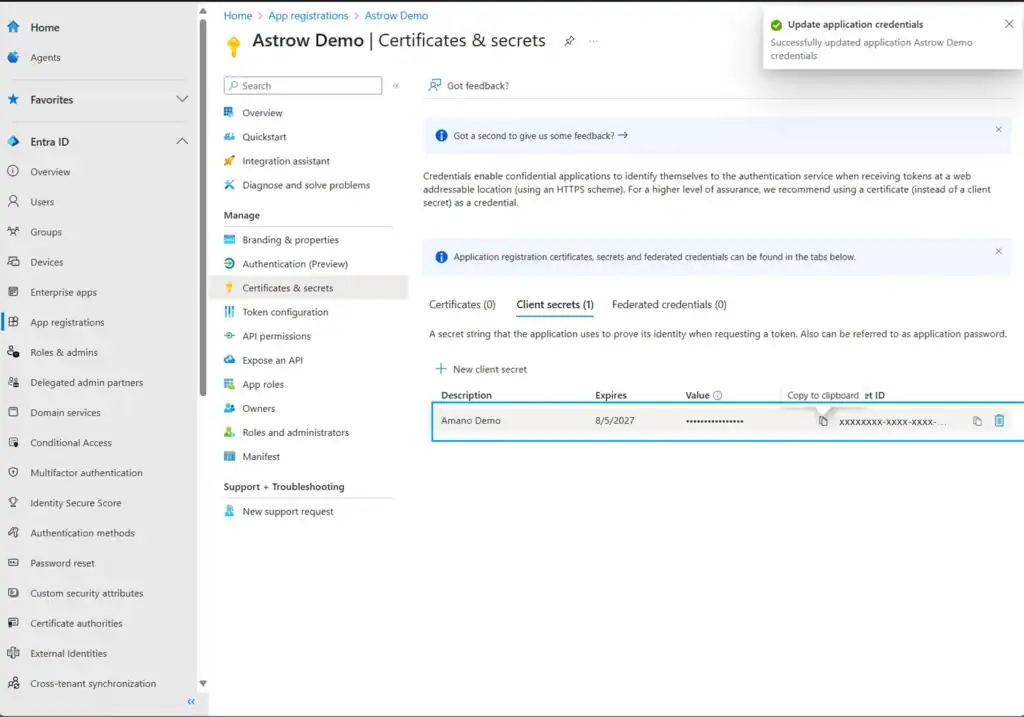Open Identity Secure Score
Viewport: 1024px width, 717px height.
tap(75, 503)
